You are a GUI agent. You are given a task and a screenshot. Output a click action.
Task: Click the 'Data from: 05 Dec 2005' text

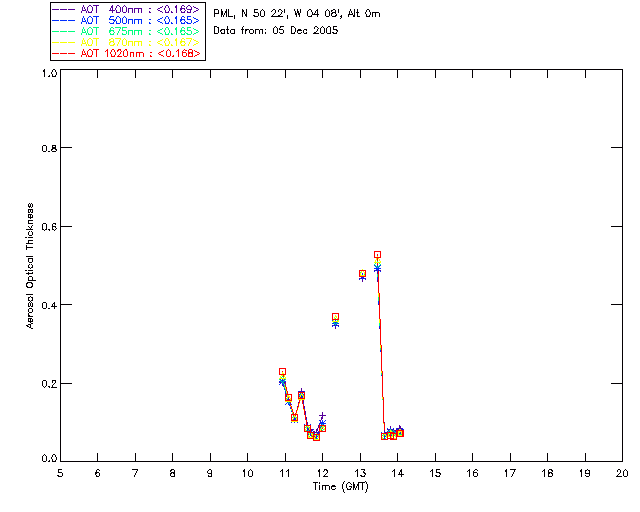coord(276,31)
